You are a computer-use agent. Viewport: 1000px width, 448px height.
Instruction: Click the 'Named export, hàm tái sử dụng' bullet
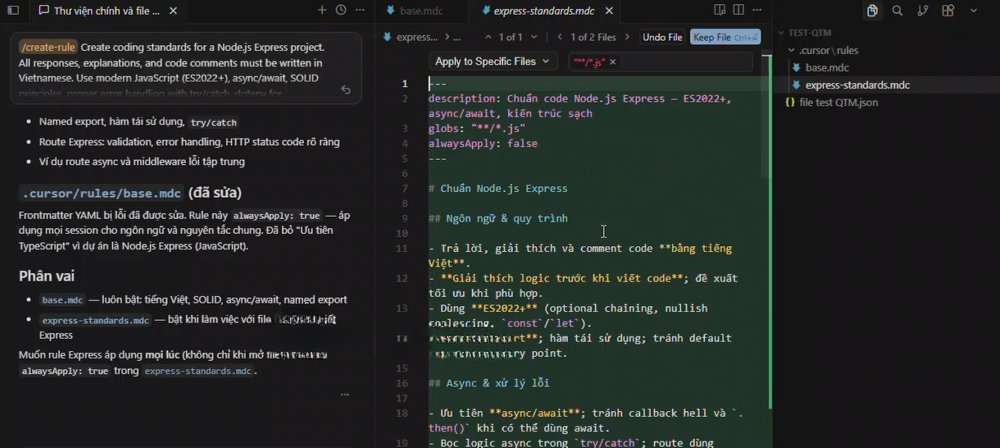click(138, 122)
